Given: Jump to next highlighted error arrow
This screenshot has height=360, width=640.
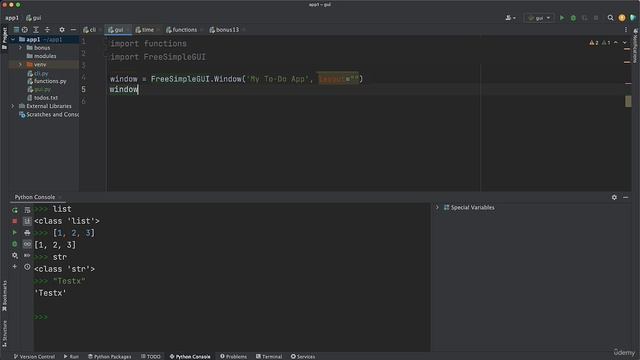Looking at the screenshot, I should (625, 42).
